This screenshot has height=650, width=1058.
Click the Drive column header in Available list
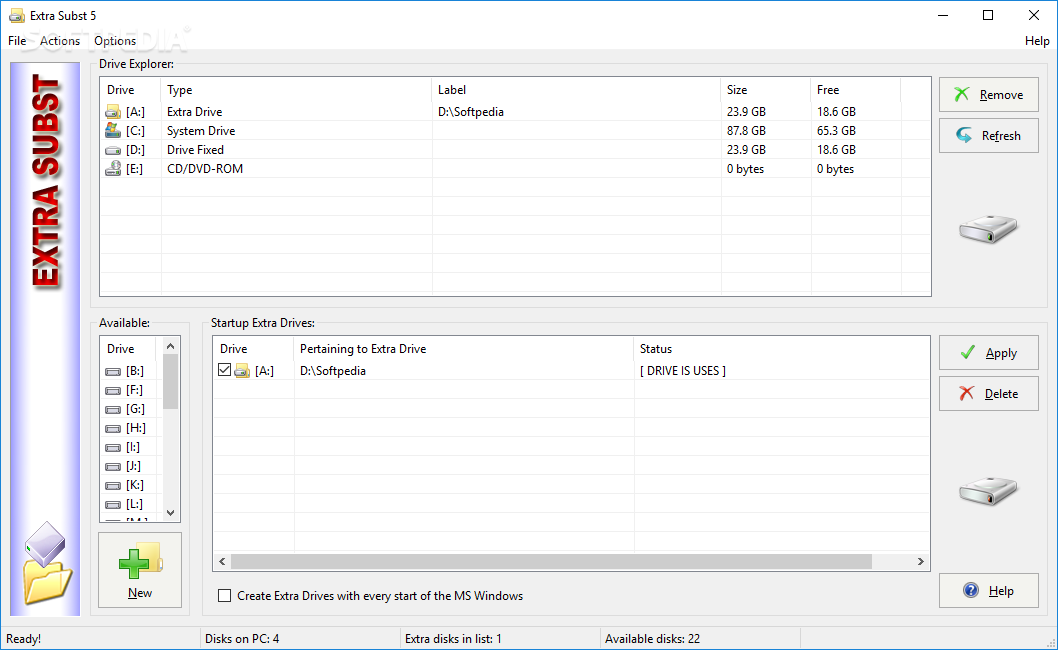pos(128,349)
